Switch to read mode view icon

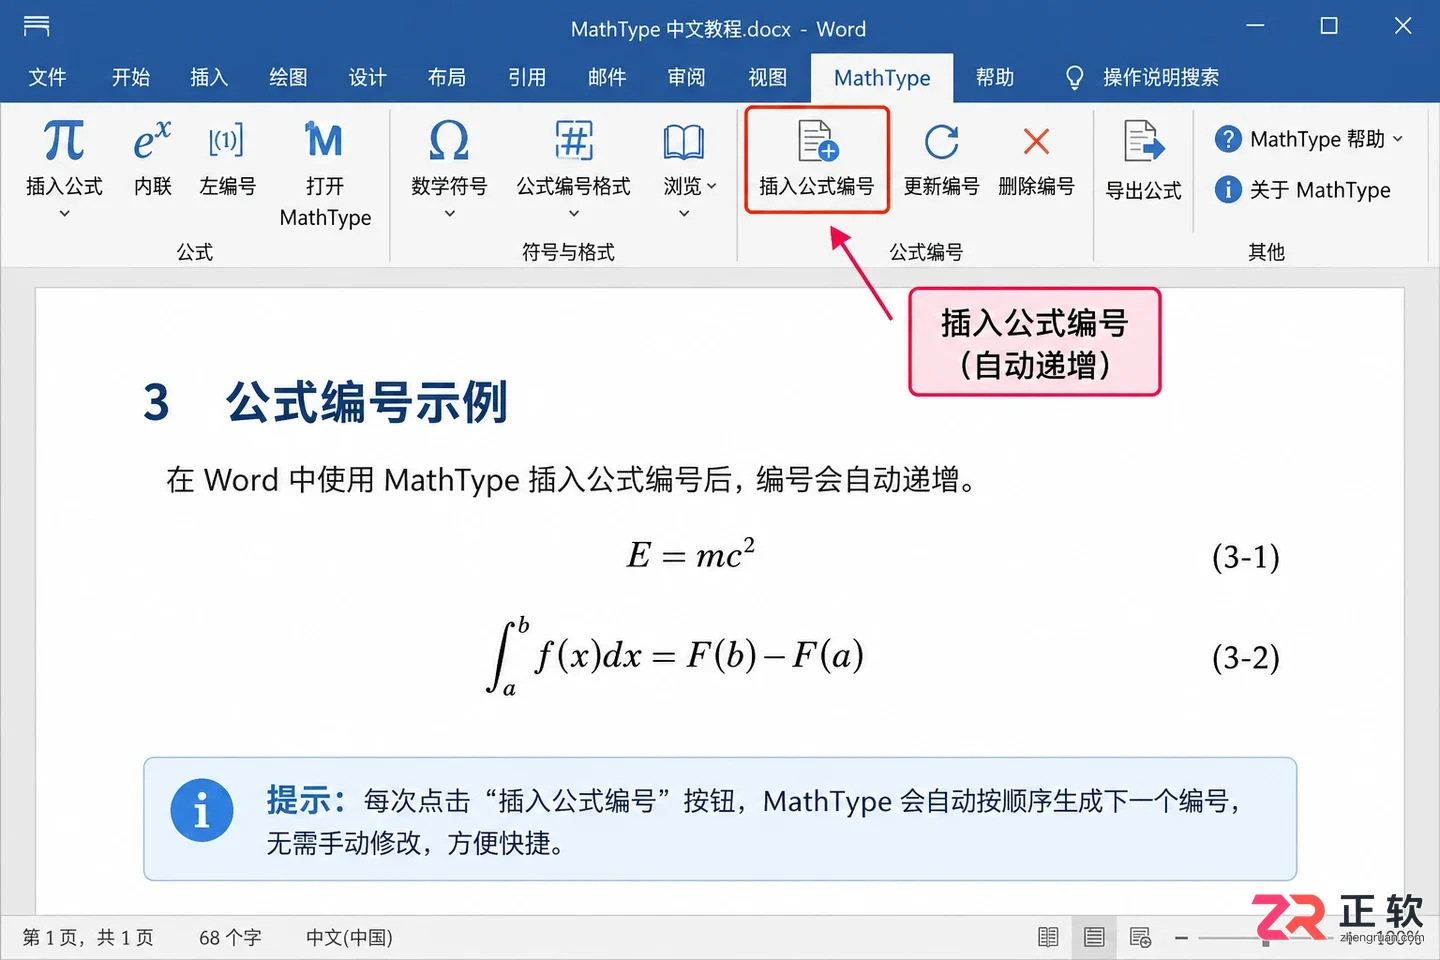pyautogui.click(x=1048, y=937)
